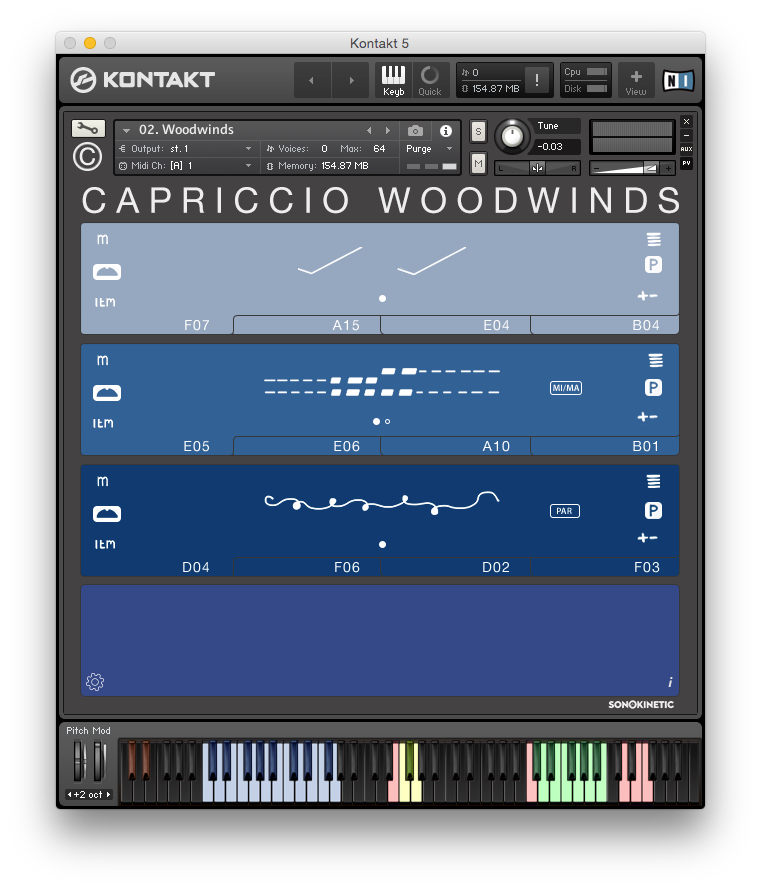Image resolution: width=761 pixels, height=889 pixels.
Task: Click the Quick load icon
Action: coord(429,81)
